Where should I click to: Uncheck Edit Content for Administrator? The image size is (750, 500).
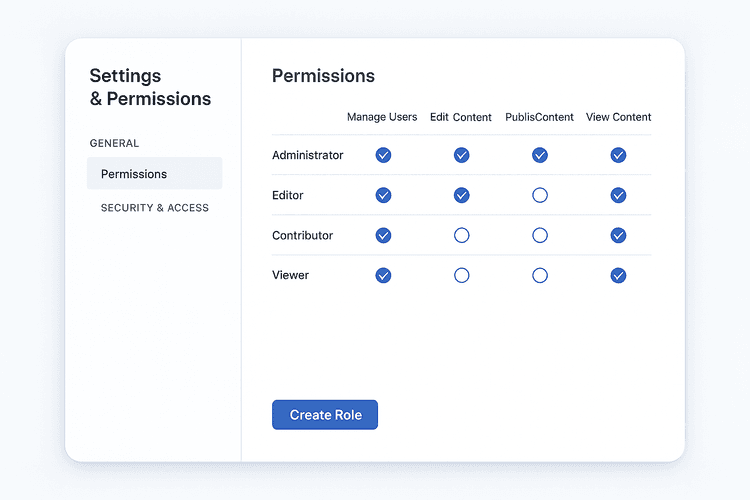pyautogui.click(x=461, y=155)
